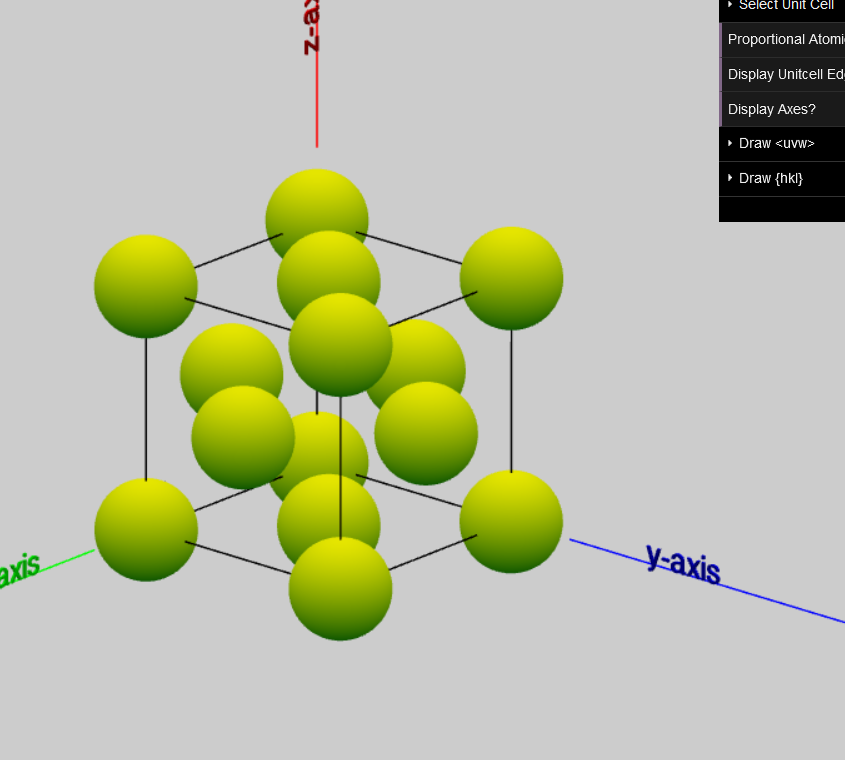Expand the Draw <uvw> submenu
This screenshot has height=760, width=845.
coord(729,143)
